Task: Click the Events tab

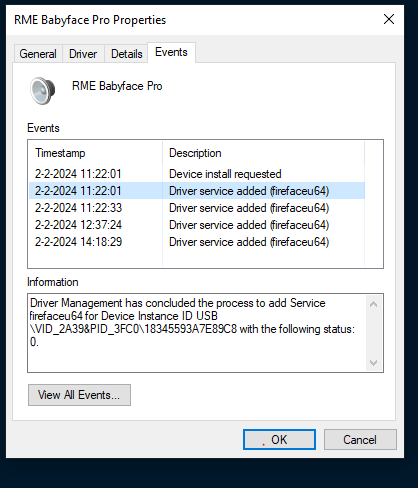Action: pyautogui.click(x=171, y=52)
